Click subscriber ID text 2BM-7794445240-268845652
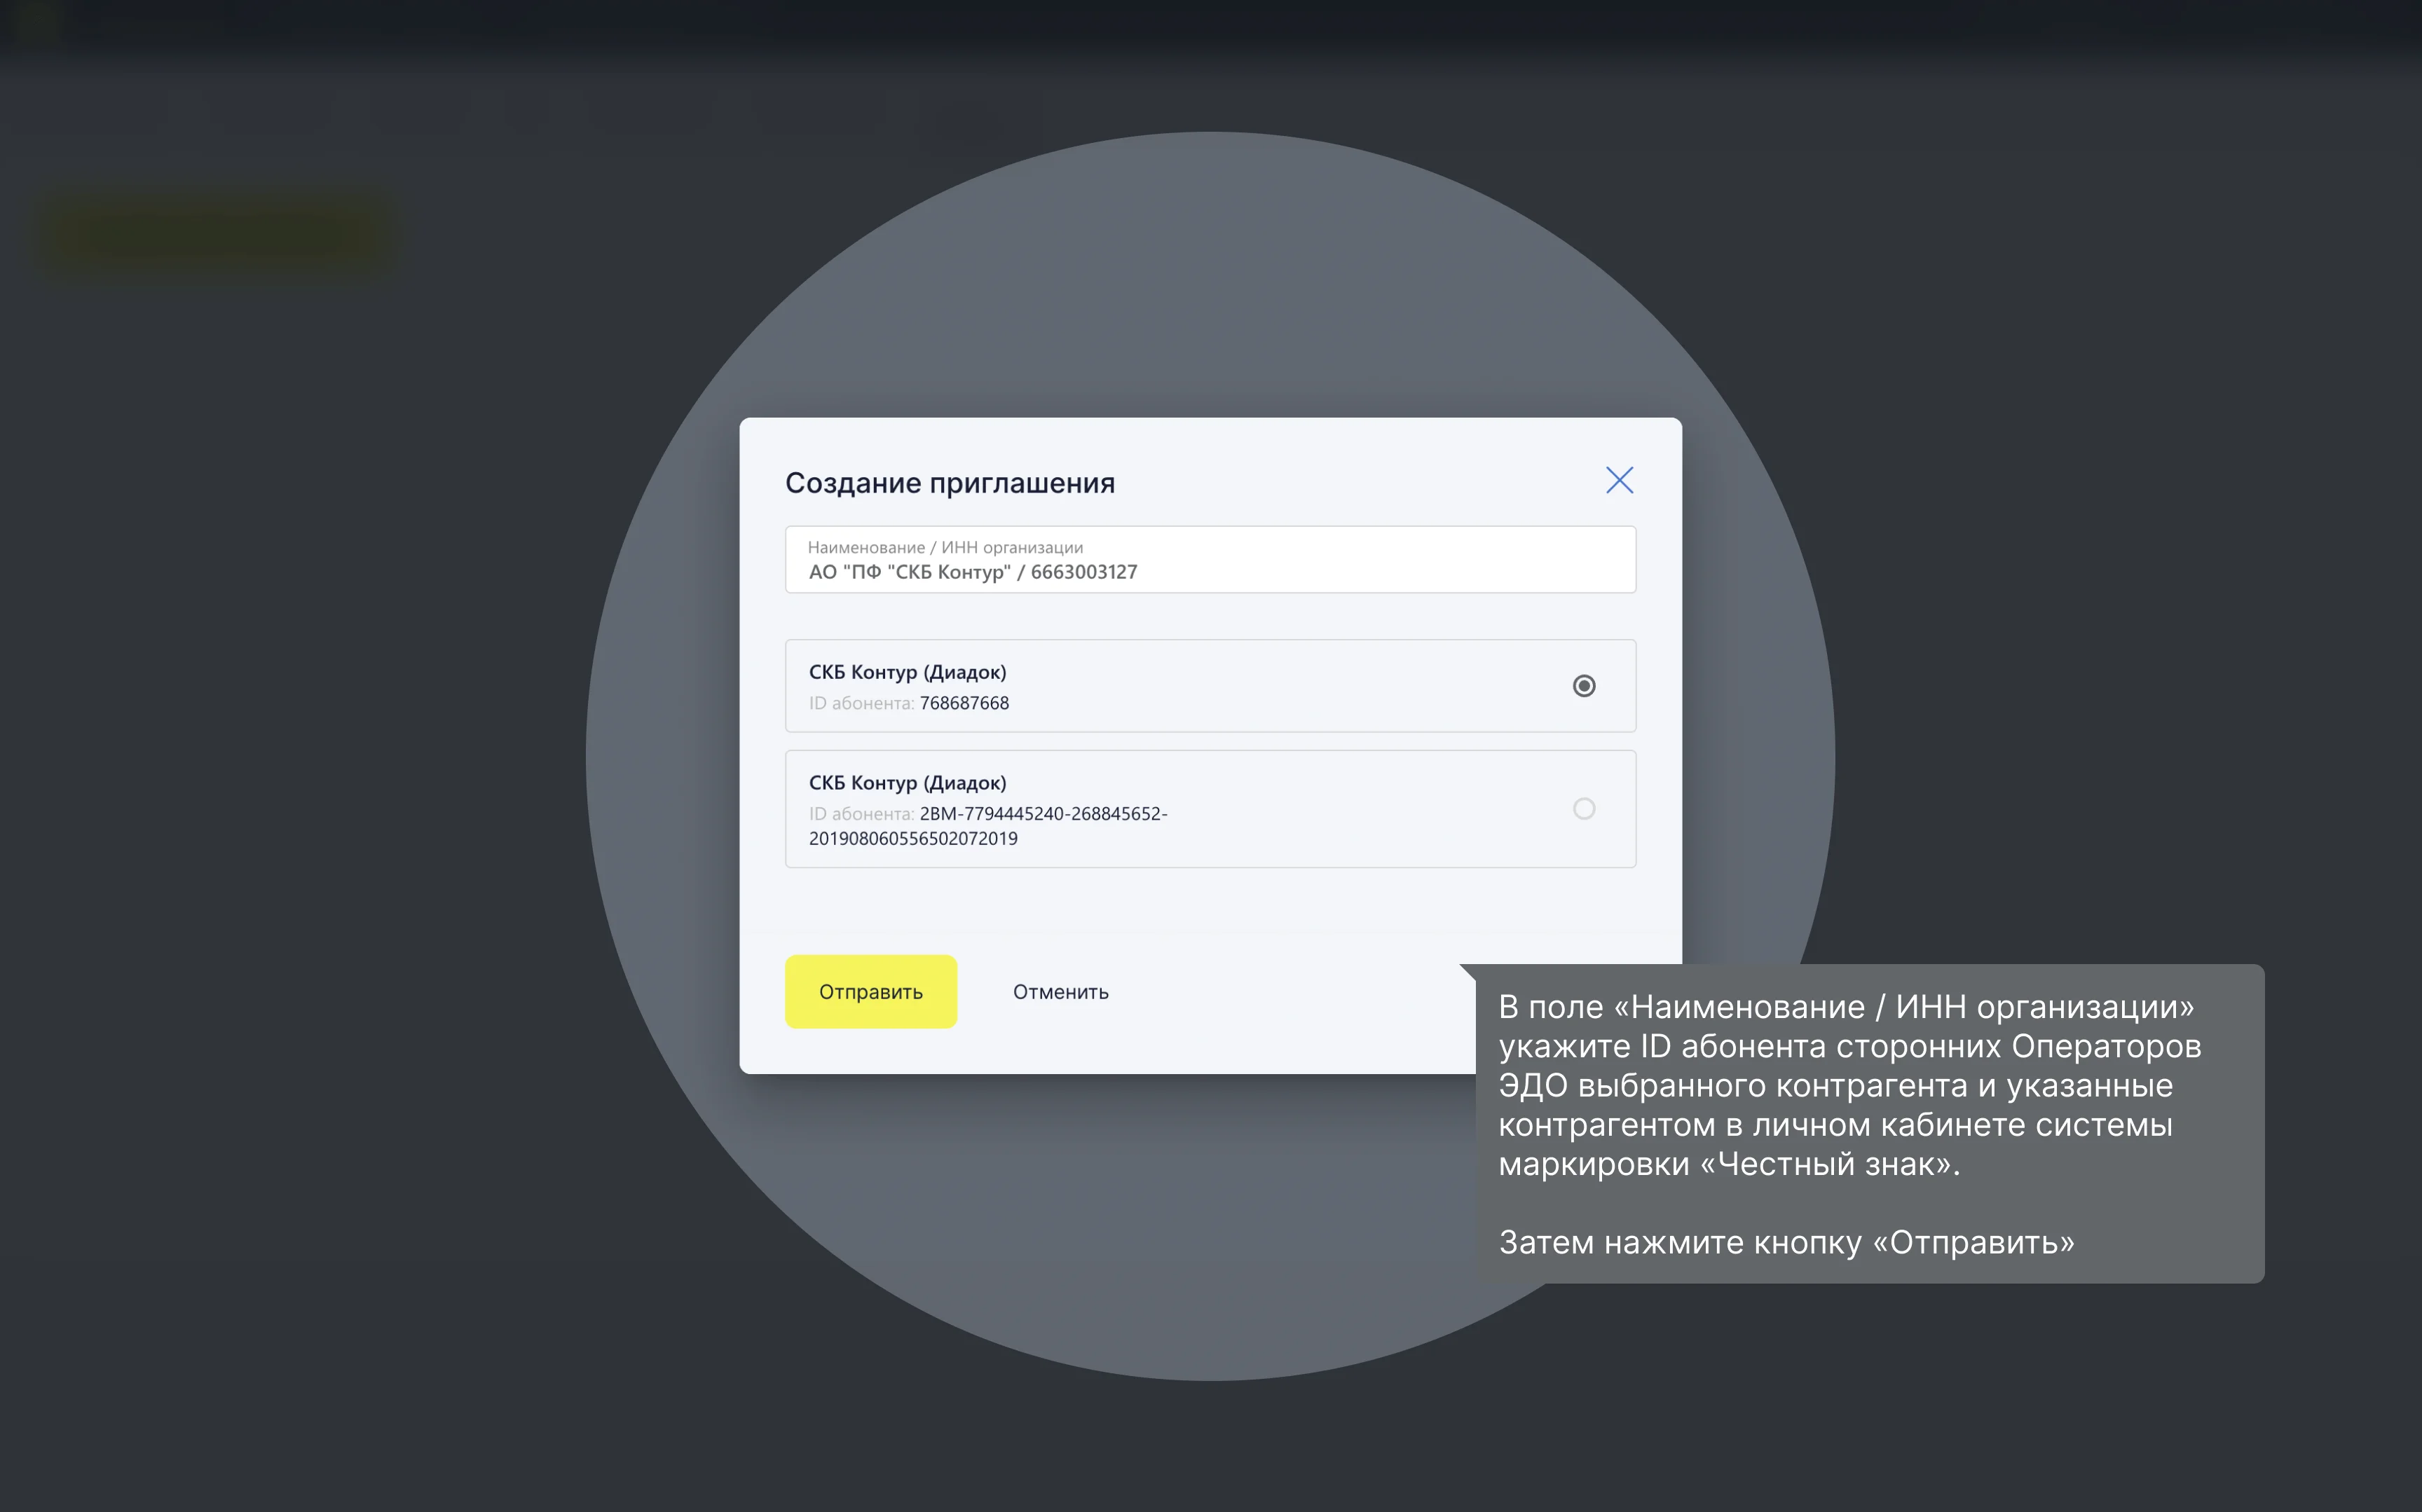 (x=1043, y=814)
